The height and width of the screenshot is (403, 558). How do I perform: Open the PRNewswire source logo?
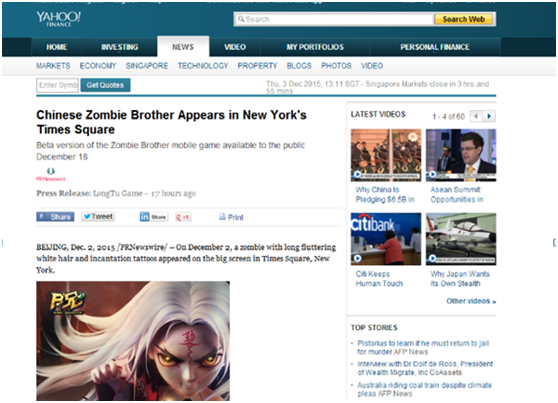pyautogui.click(x=51, y=174)
